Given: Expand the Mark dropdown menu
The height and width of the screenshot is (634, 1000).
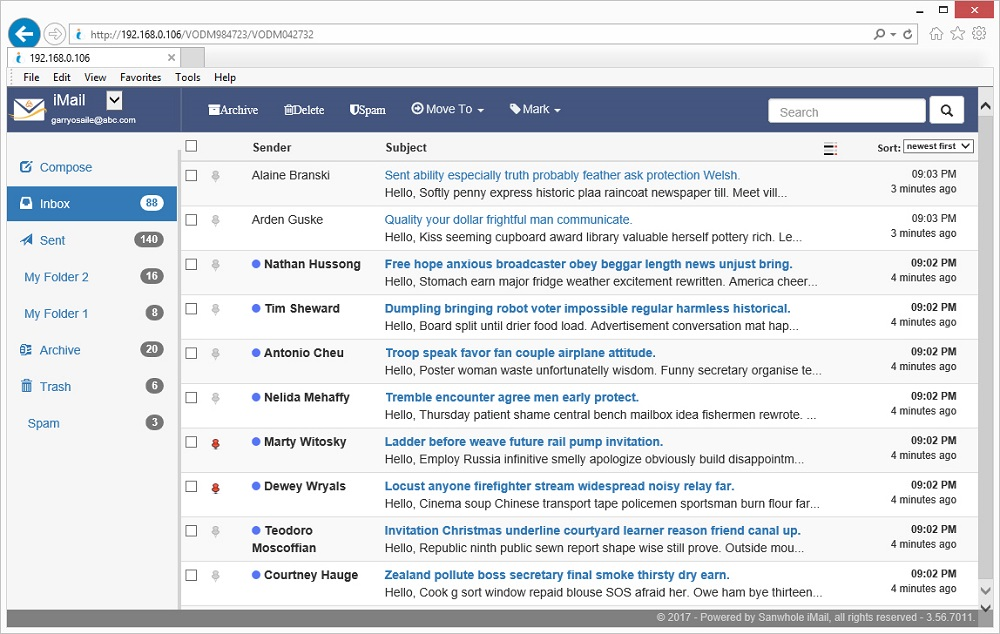Looking at the screenshot, I should 534,110.
